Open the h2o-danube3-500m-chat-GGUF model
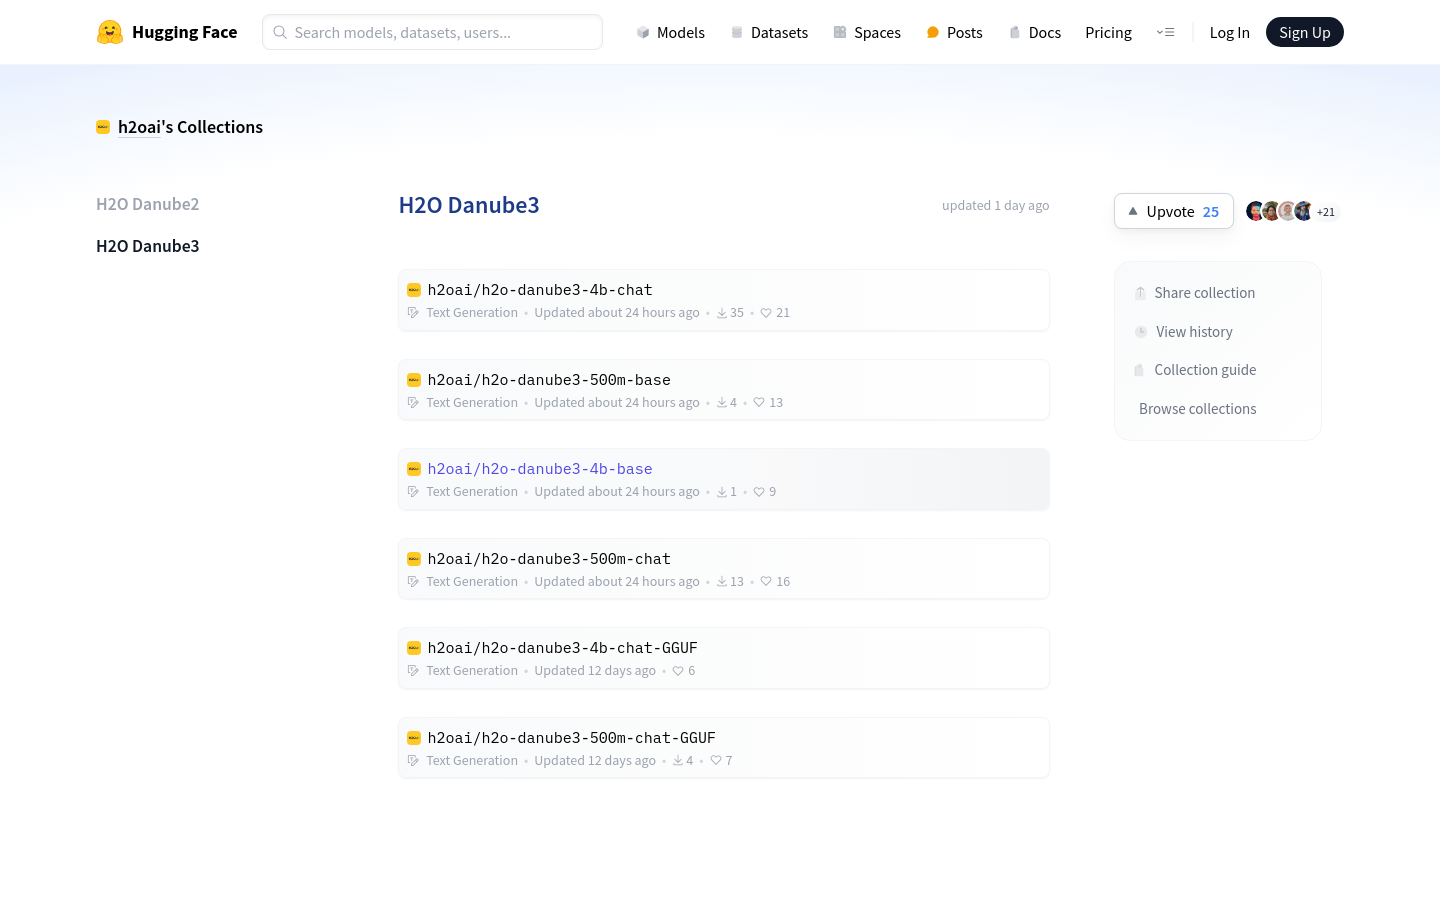Image resolution: width=1440 pixels, height=900 pixels. [571, 738]
